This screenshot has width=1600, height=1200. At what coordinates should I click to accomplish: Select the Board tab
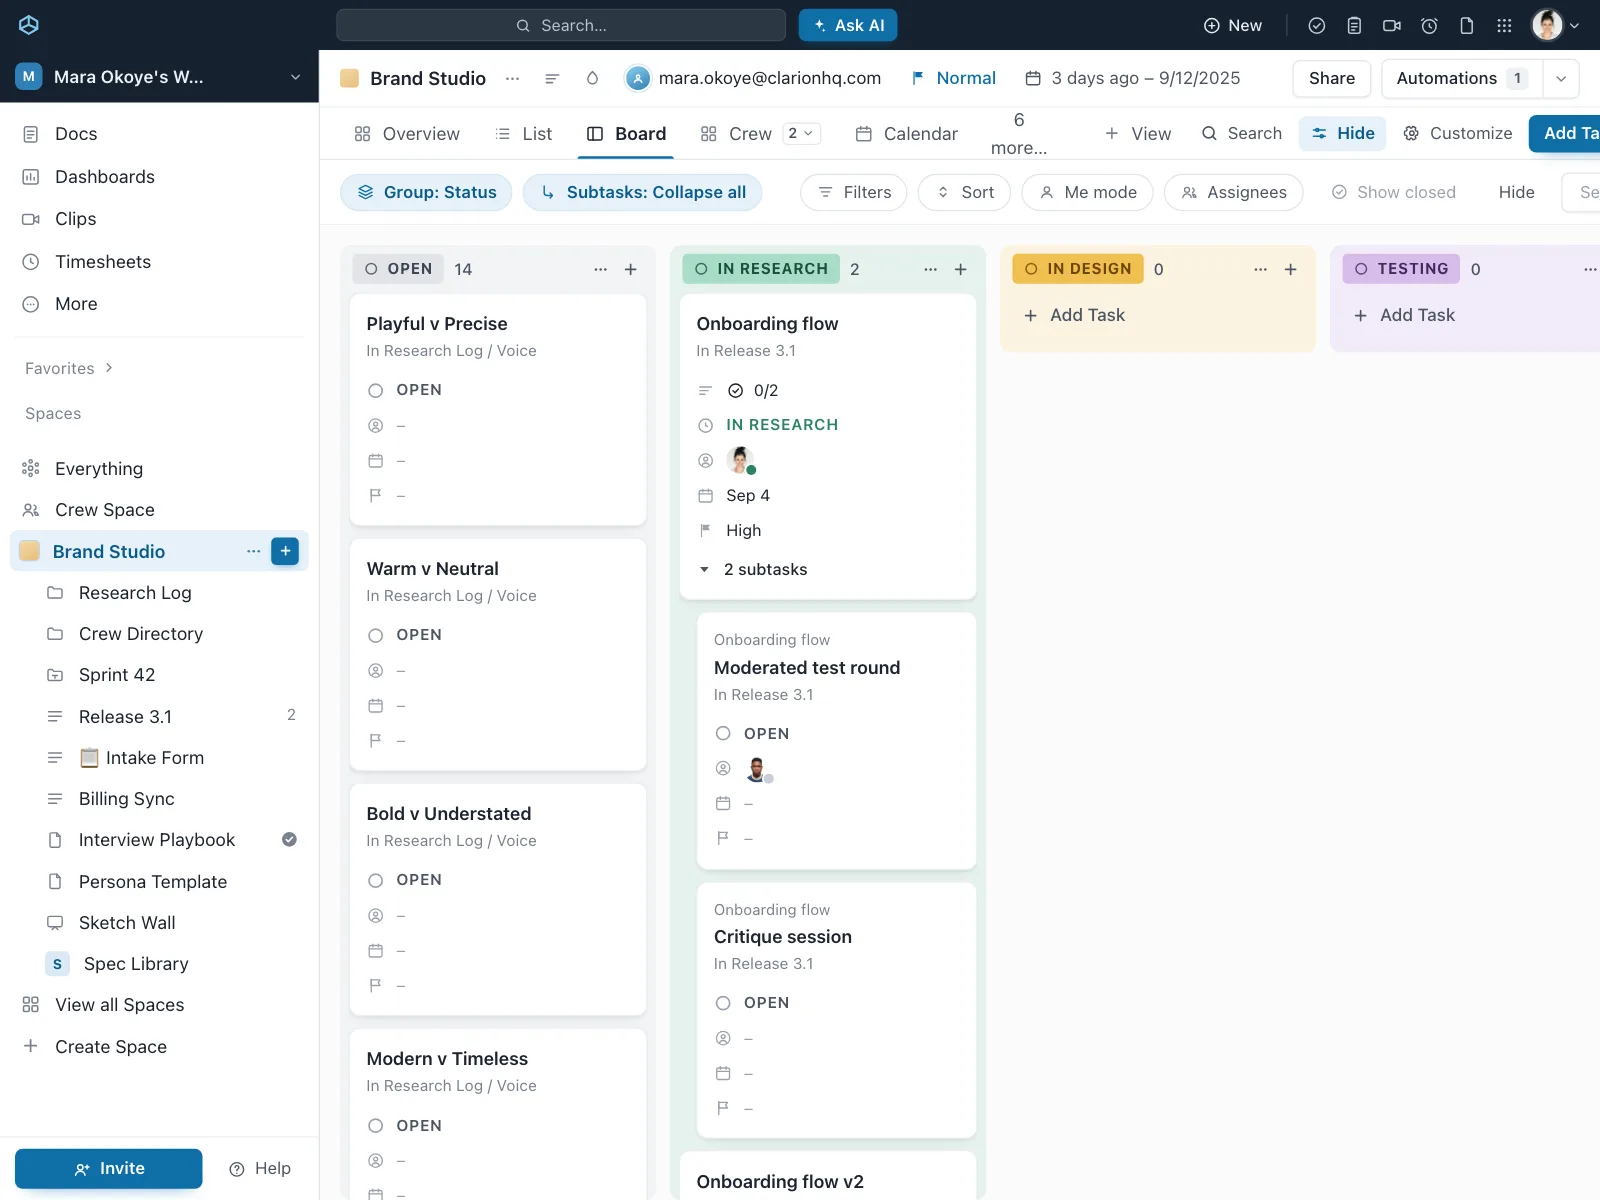[626, 134]
